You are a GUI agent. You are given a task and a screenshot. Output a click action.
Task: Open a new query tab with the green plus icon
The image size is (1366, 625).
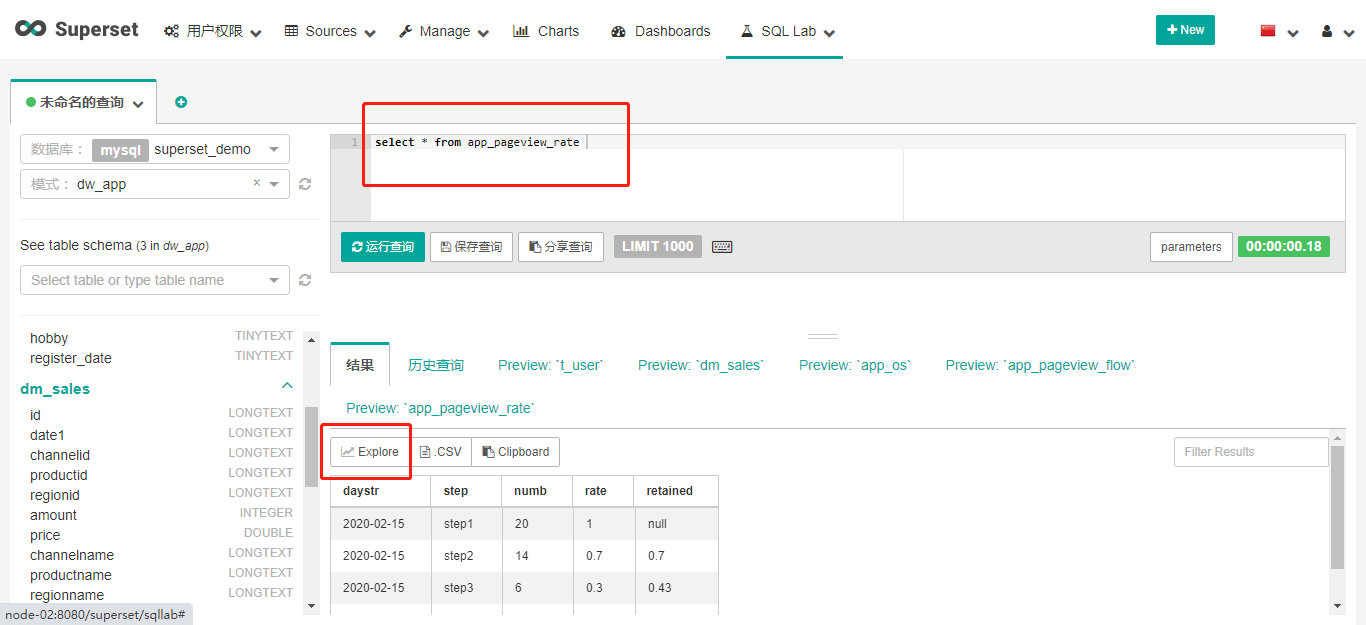(x=180, y=101)
